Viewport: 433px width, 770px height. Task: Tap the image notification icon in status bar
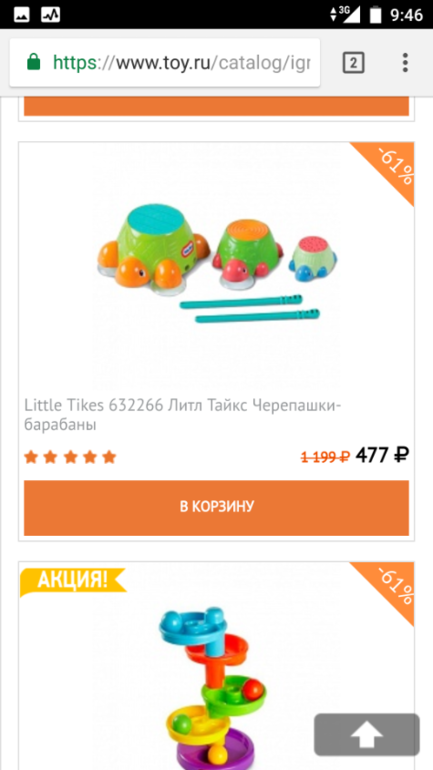pos(22,15)
